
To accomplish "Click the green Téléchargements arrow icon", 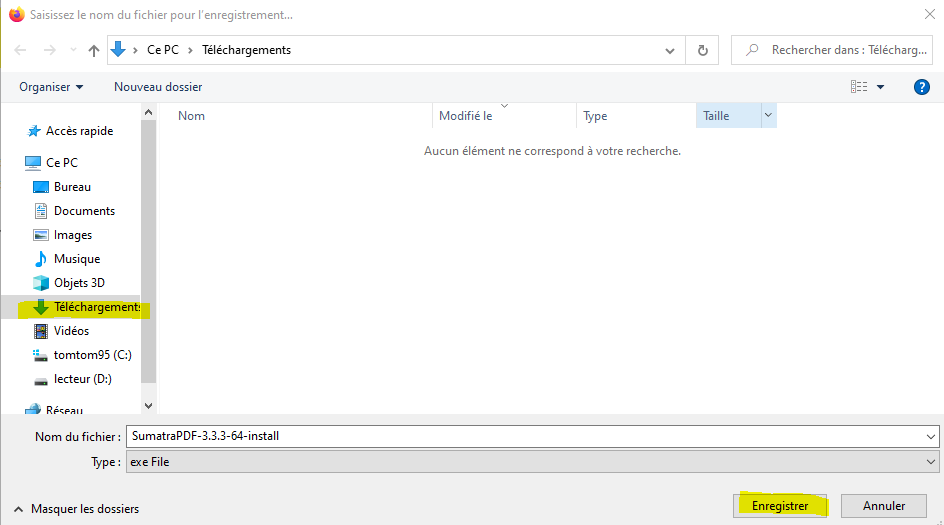I will [x=40, y=307].
